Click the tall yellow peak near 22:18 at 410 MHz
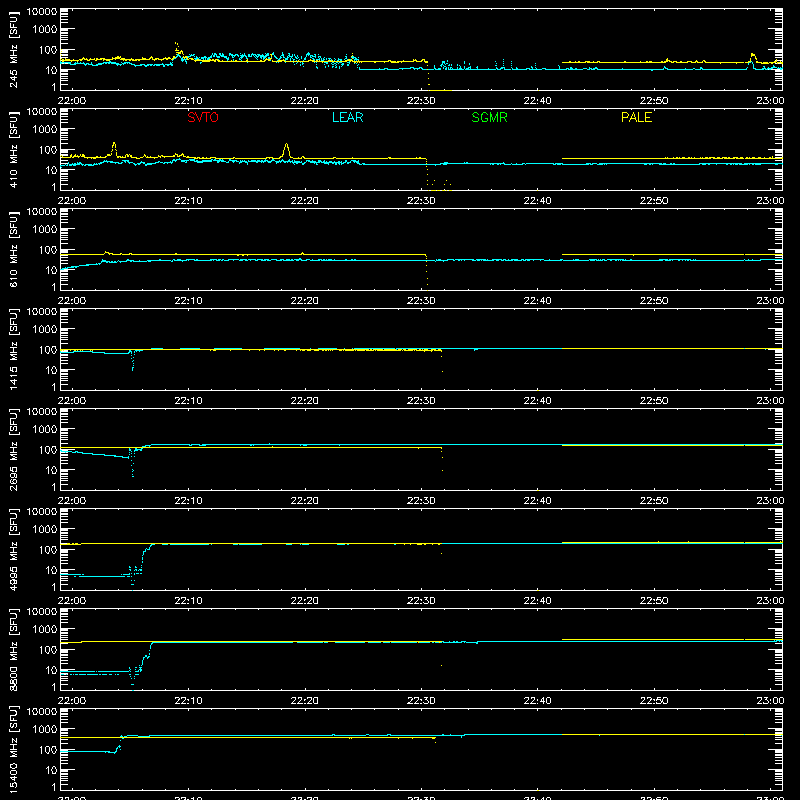The width and height of the screenshot is (800, 800). click(286, 149)
